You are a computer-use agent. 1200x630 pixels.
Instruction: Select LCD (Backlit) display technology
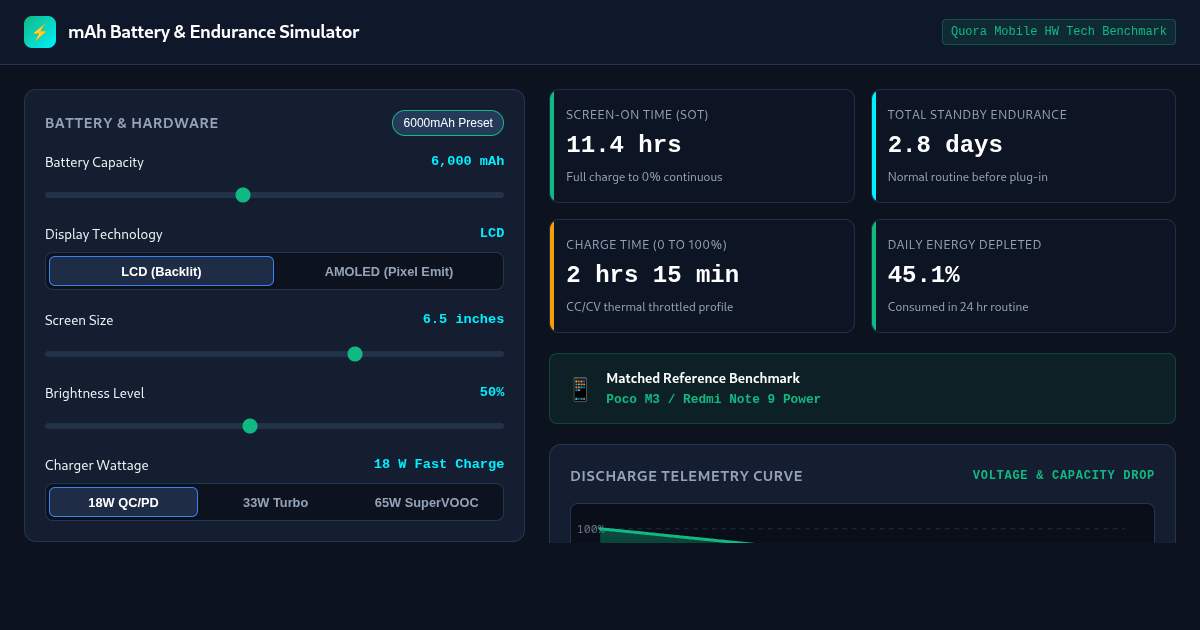(161, 271)
